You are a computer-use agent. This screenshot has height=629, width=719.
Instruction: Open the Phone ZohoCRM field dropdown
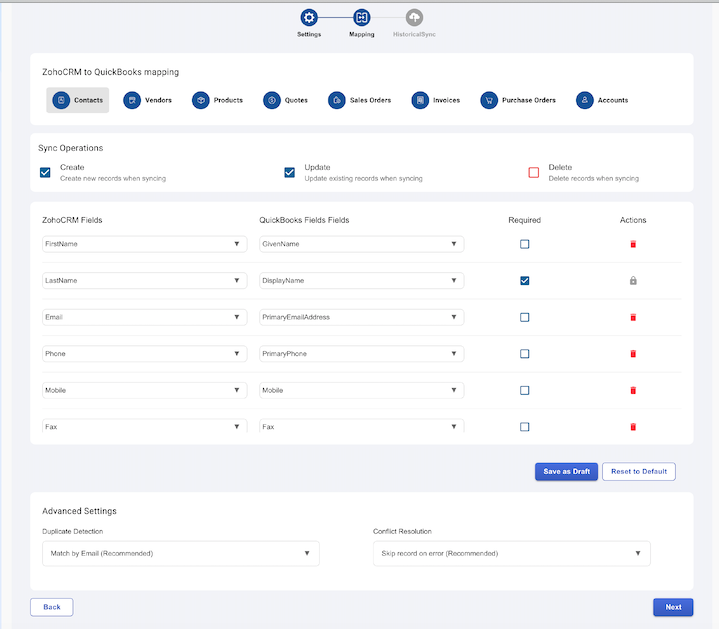coord(144,353)
